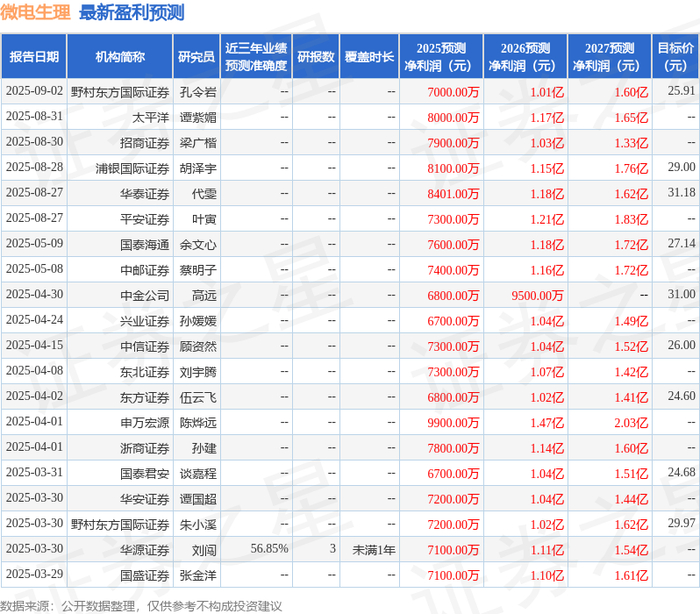Click analyst name 余文心
700x614 pixels.
pos(198,245)
